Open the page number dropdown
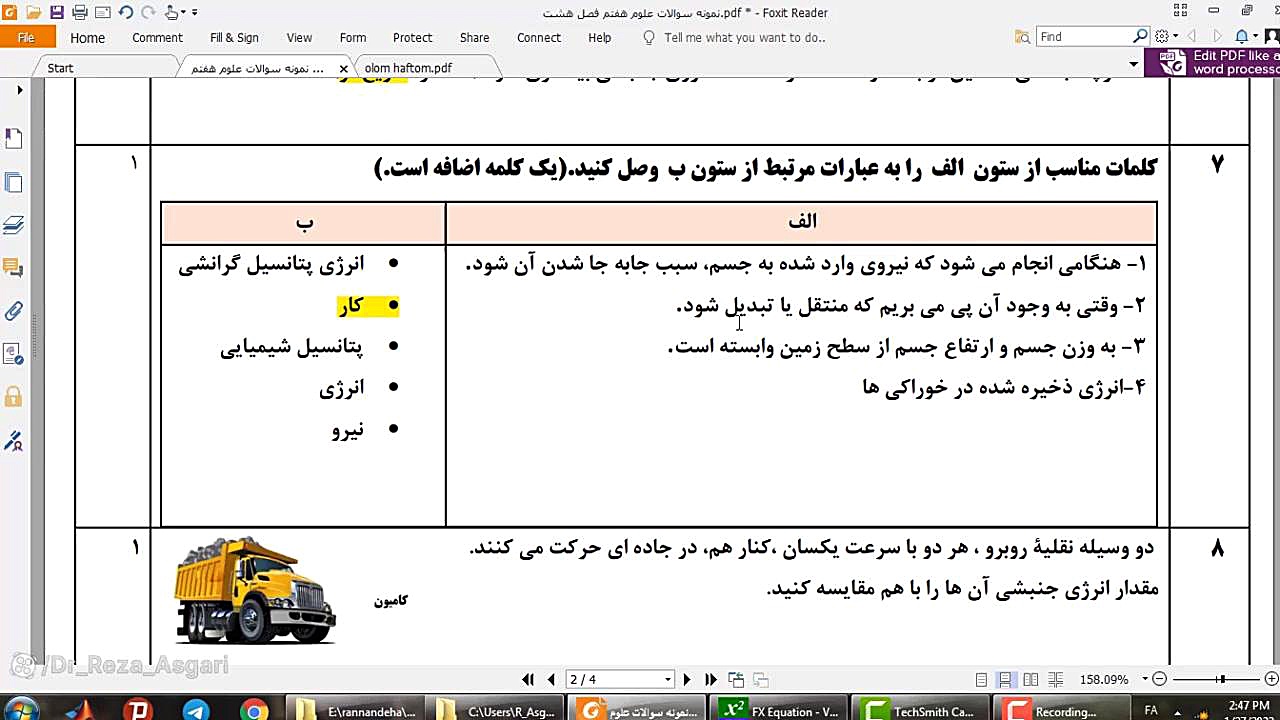Screen dimensions: 1280x720 click(668, 680)
